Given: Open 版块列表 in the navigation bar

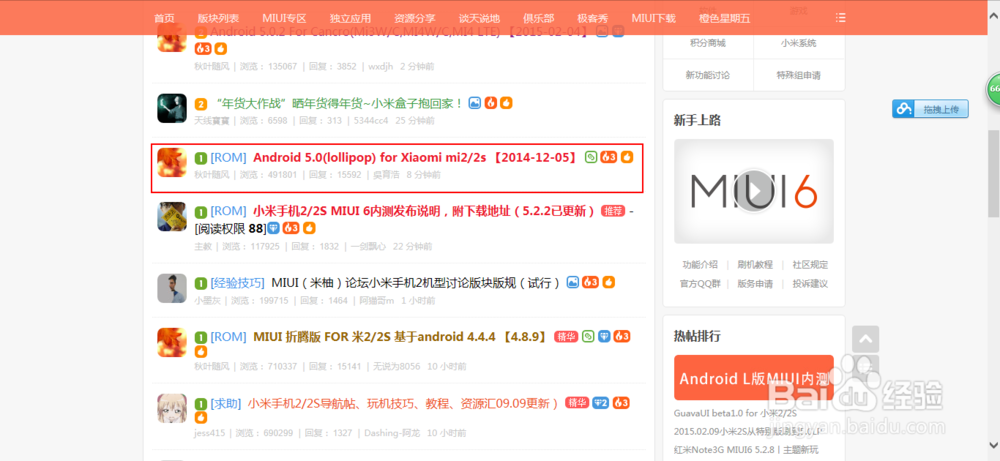Looking at the screenshot, I should pos(218,18).
